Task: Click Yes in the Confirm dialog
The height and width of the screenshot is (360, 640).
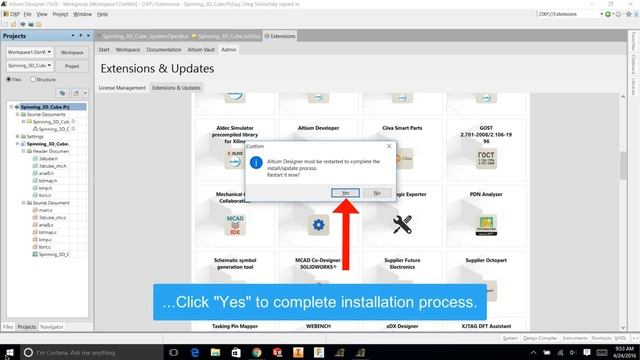Action: point(345,193)
